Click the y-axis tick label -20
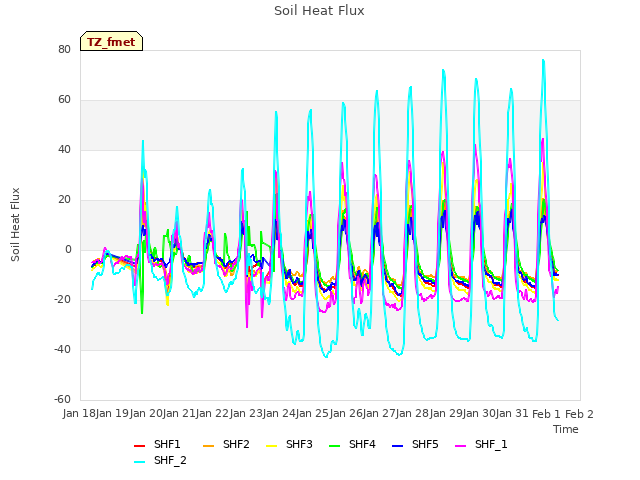 pos(62,300)
